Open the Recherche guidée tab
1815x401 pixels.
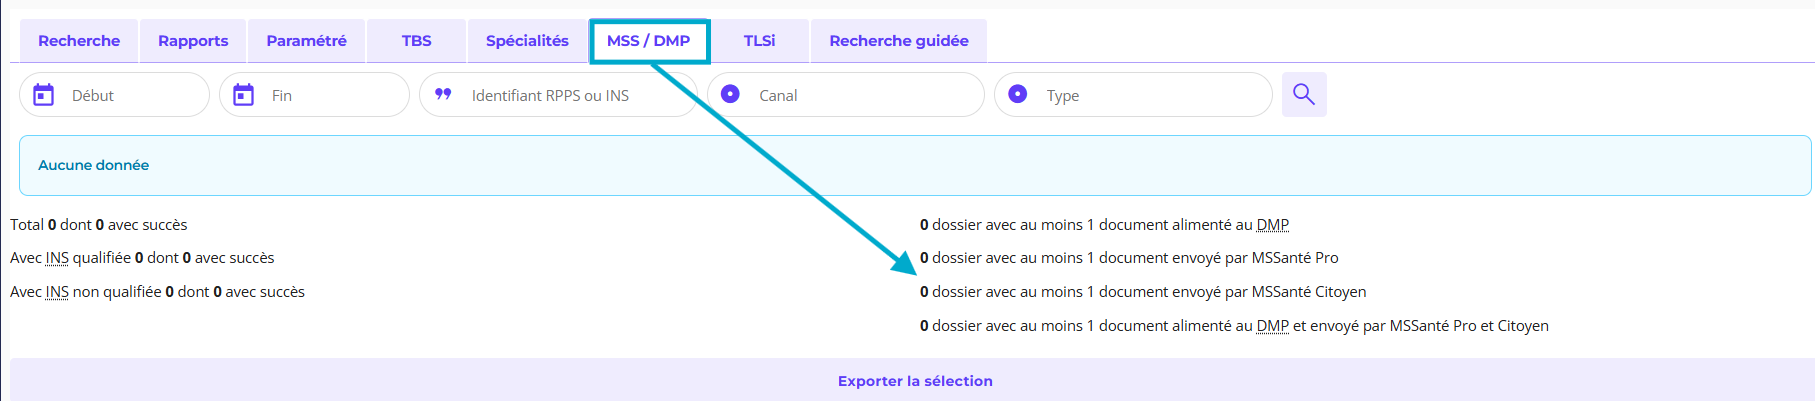(898, 41)
